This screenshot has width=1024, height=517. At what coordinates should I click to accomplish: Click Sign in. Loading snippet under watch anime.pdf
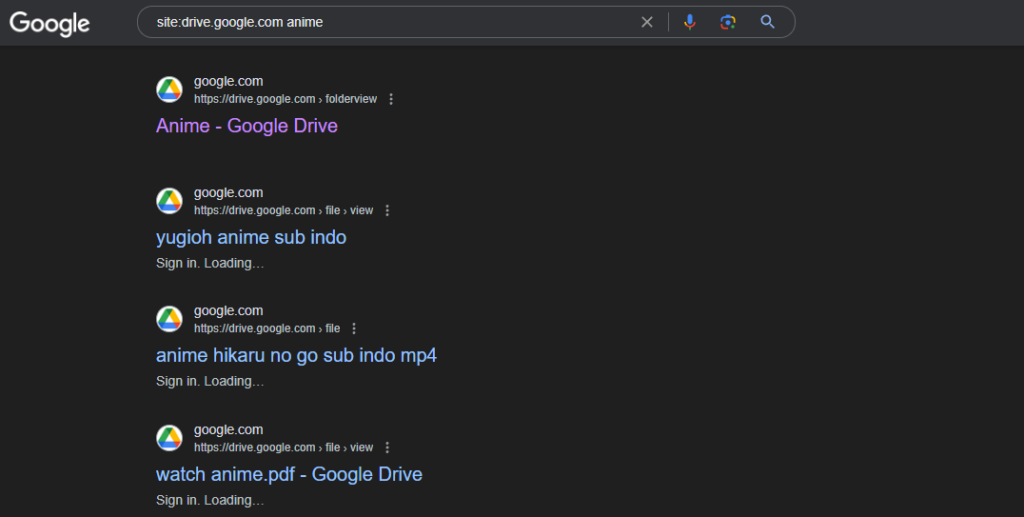[210, 500]
